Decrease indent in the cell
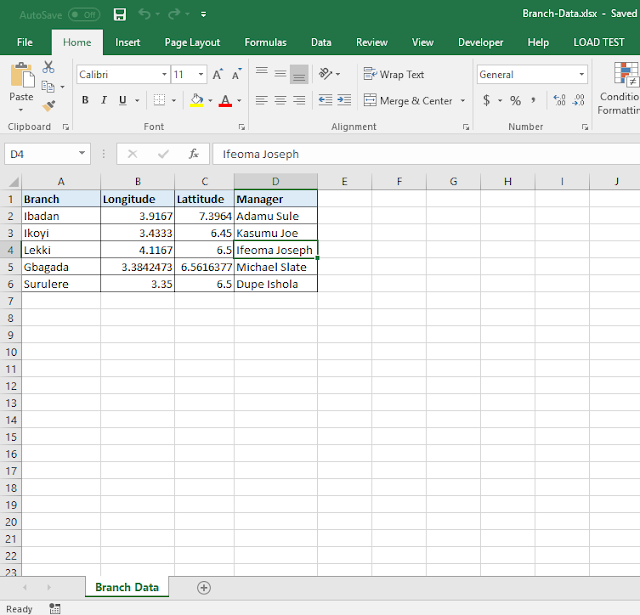Image resolution: width=640 pixels, height=615 pixels. [x=325, y=100]
